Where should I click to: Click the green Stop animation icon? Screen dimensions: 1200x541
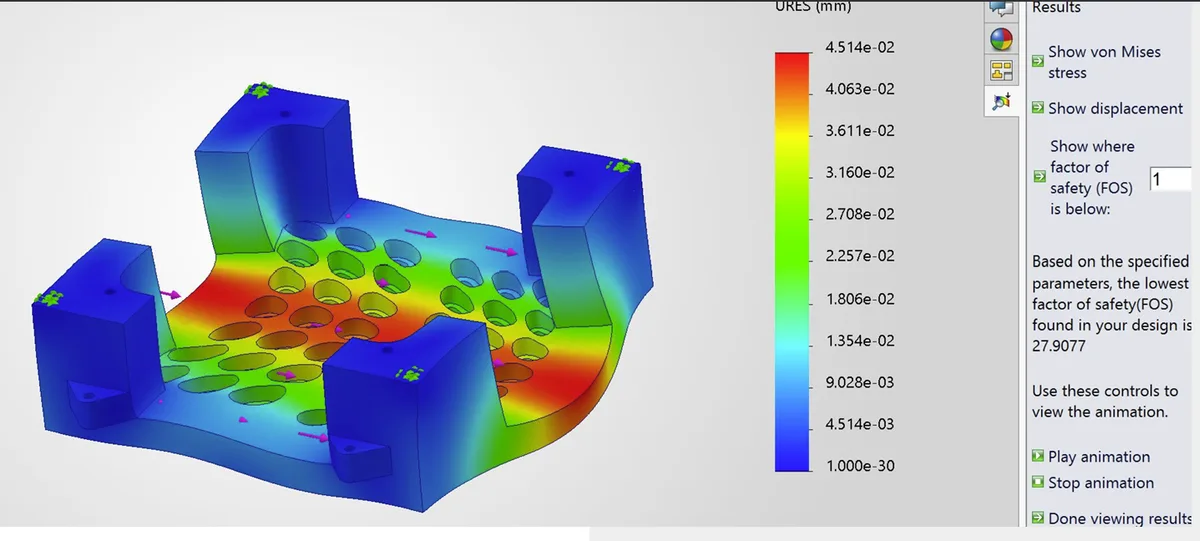1038,483
